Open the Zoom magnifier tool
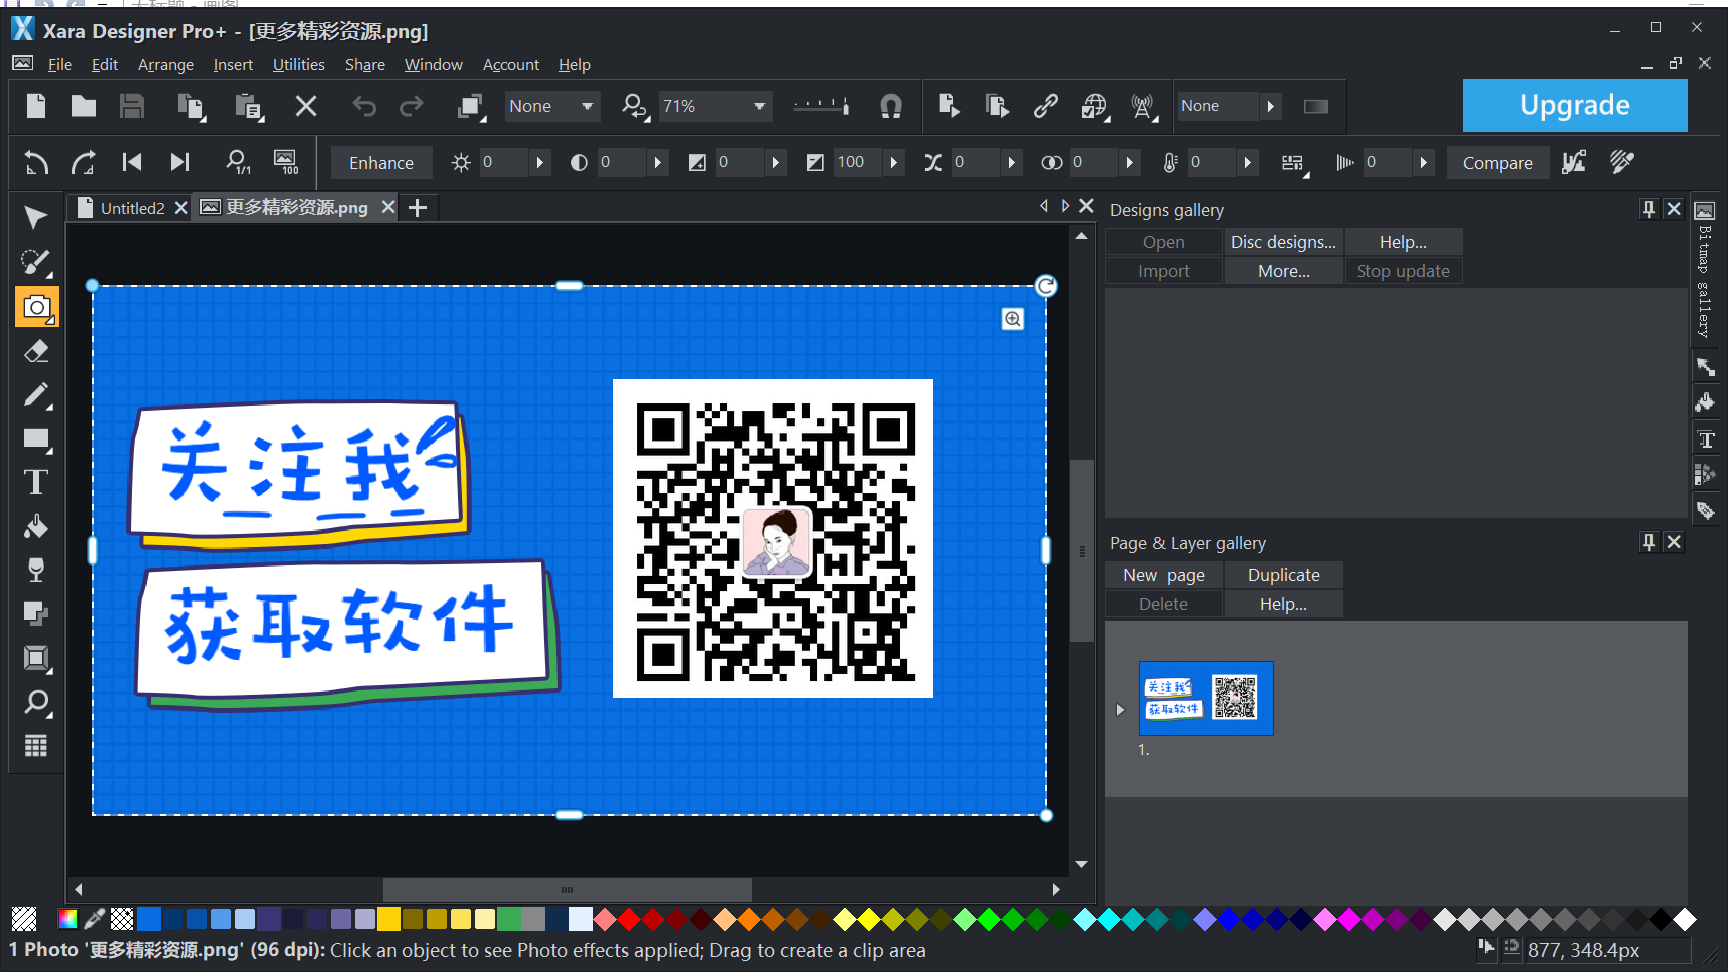 pos(36,702)
